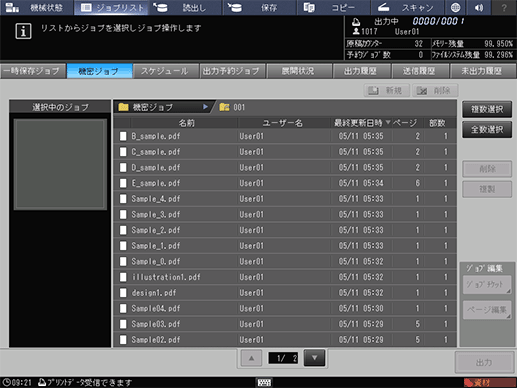
Task: Open the スケジュール tab
Action: (x=165, y=71)
